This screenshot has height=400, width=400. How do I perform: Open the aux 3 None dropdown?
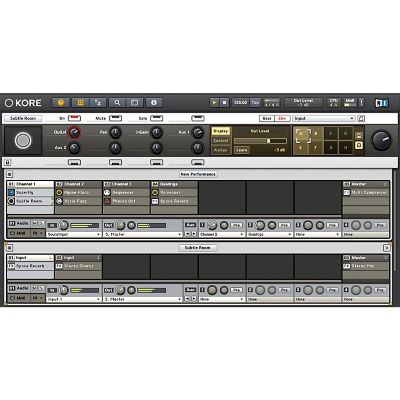click(317, 234)
